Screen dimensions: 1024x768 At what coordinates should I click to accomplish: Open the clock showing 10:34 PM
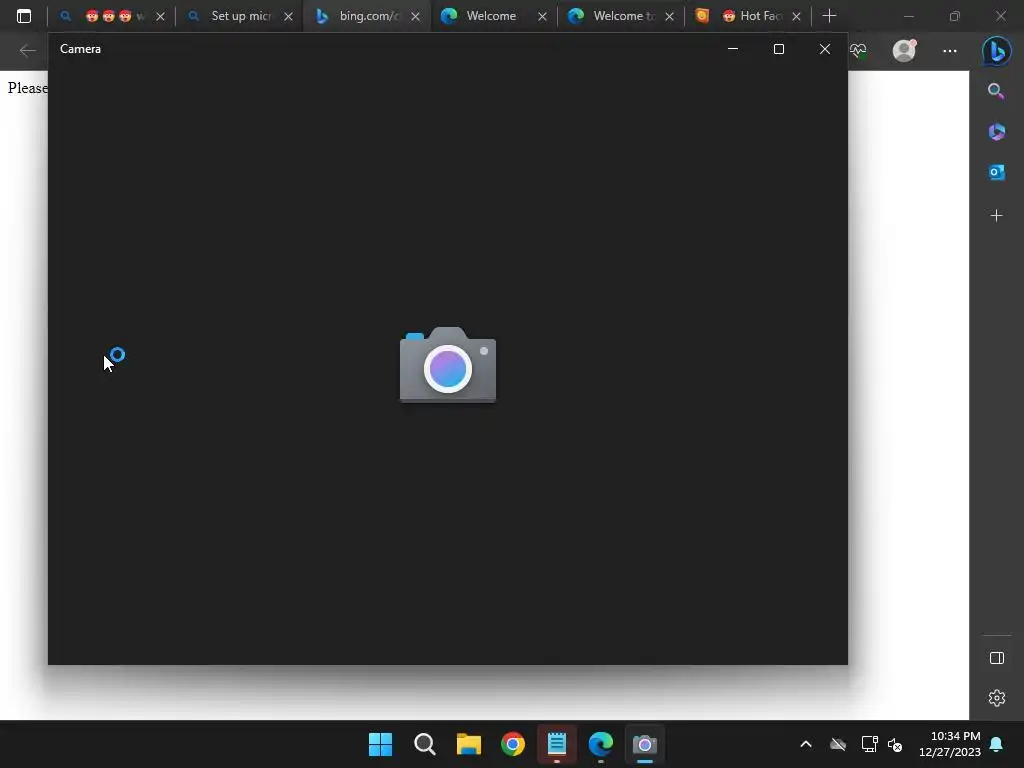tap(950, 744)
